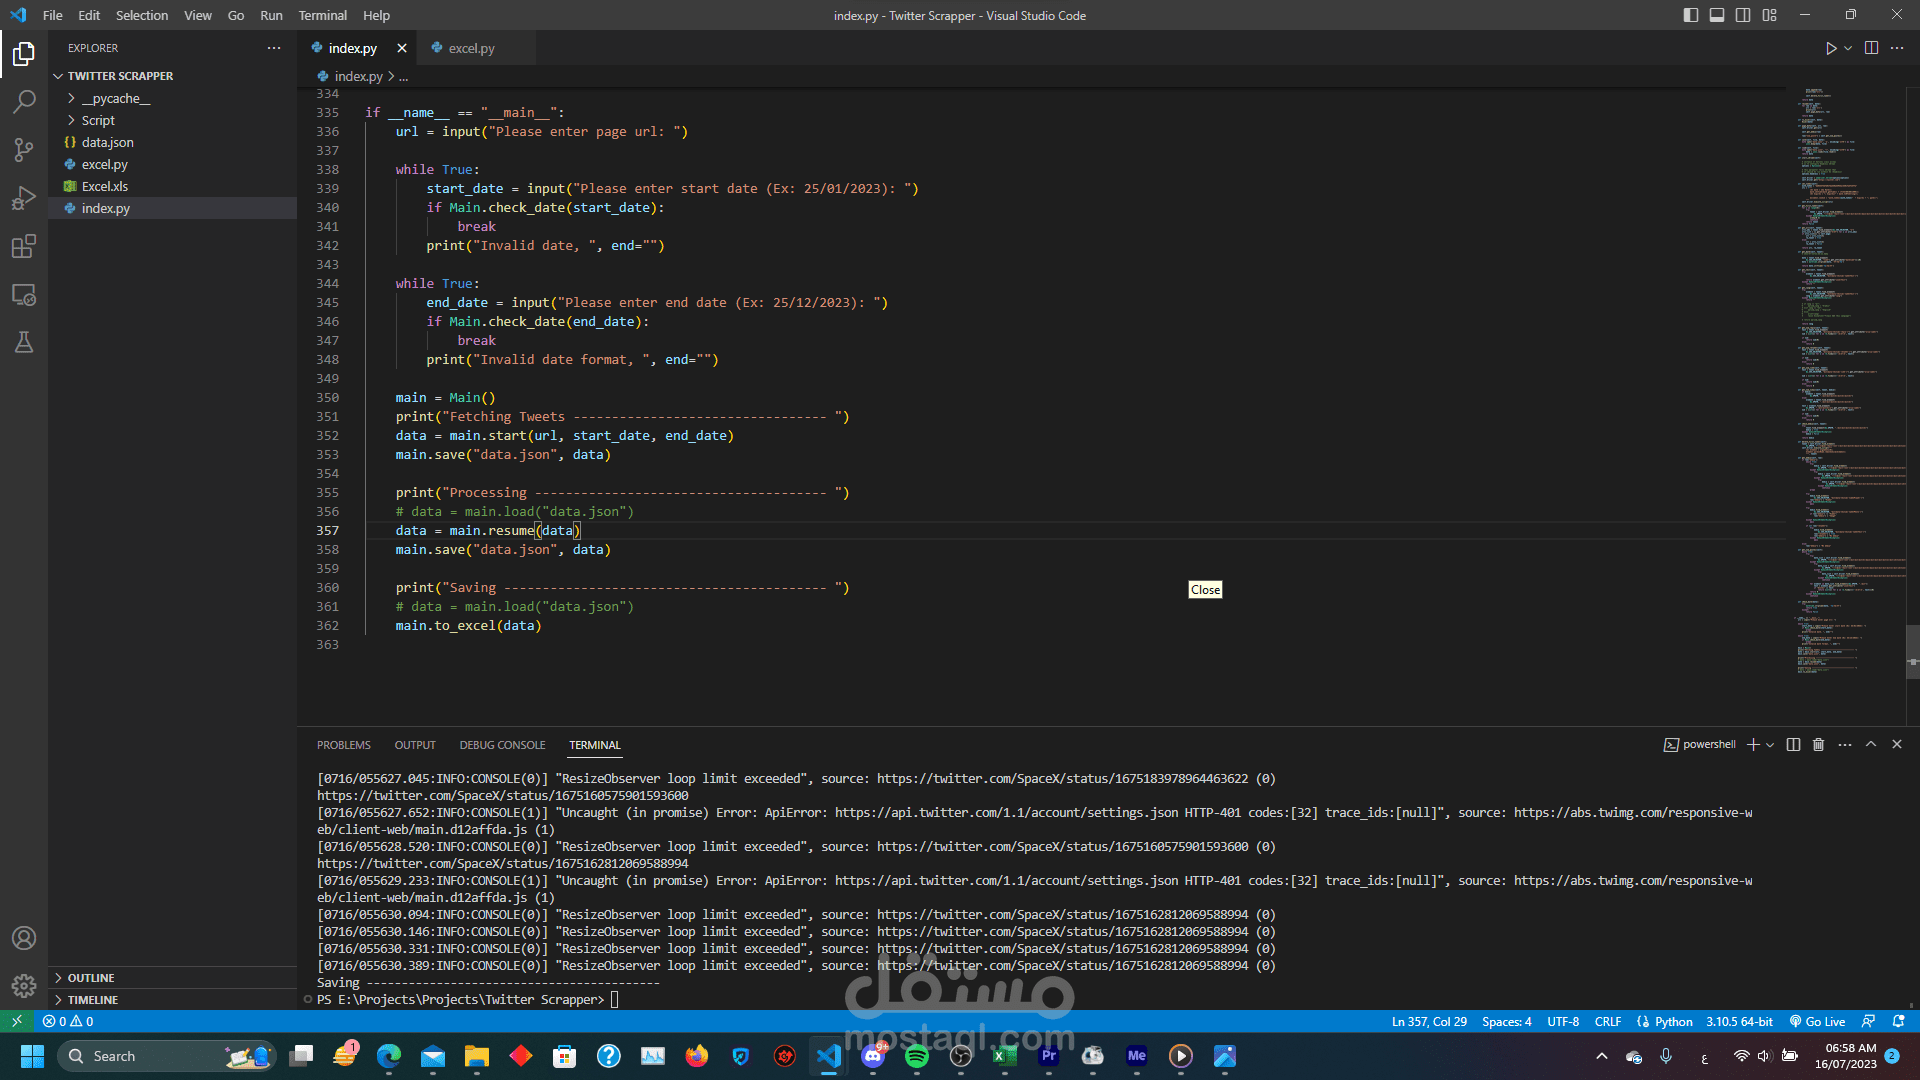The image size is (1920, 1080).
Task: Click Go Live in status bar
Action: tap(1817, 1021)
